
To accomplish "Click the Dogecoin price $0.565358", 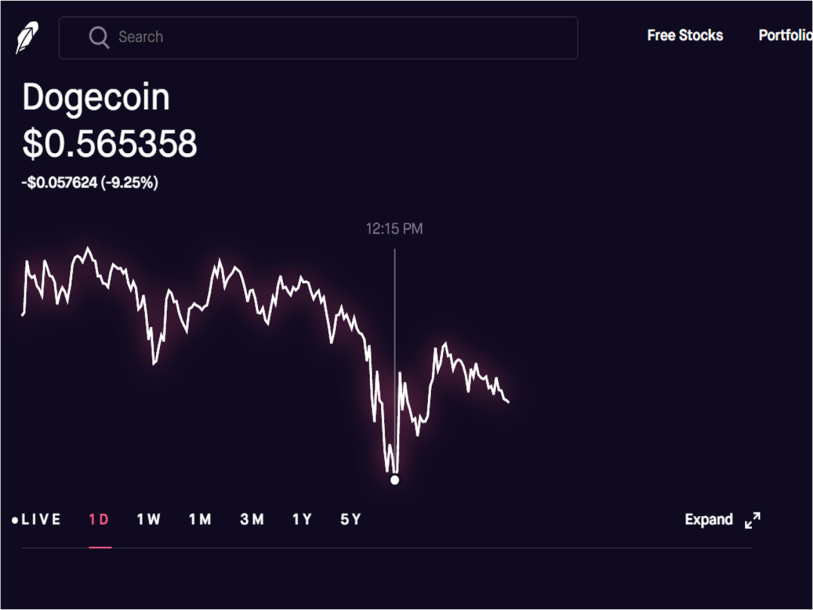I will point(109,143).
